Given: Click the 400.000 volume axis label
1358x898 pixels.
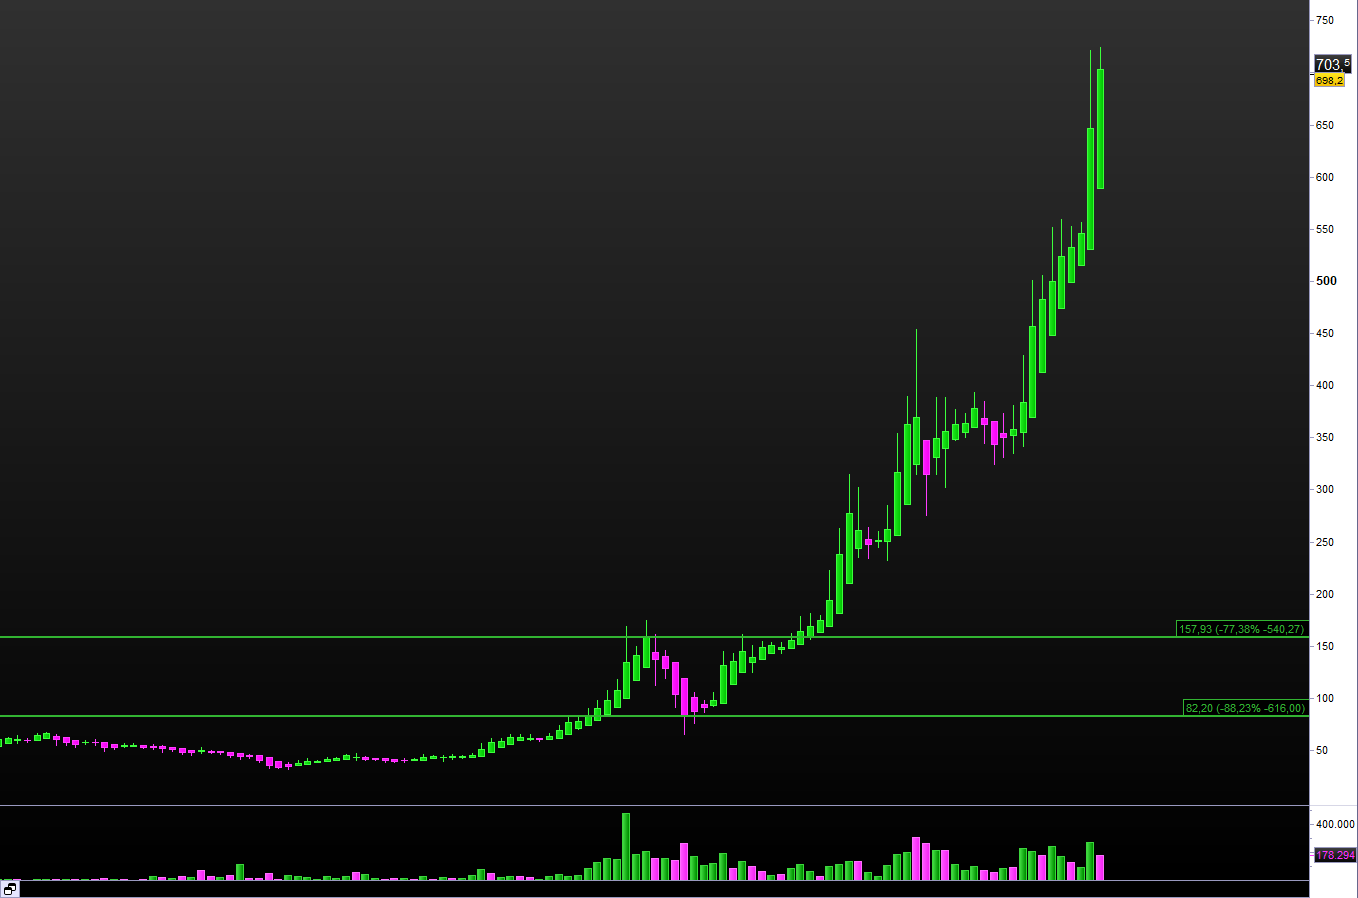Looking at the screenshot, I should [1335, 825].
